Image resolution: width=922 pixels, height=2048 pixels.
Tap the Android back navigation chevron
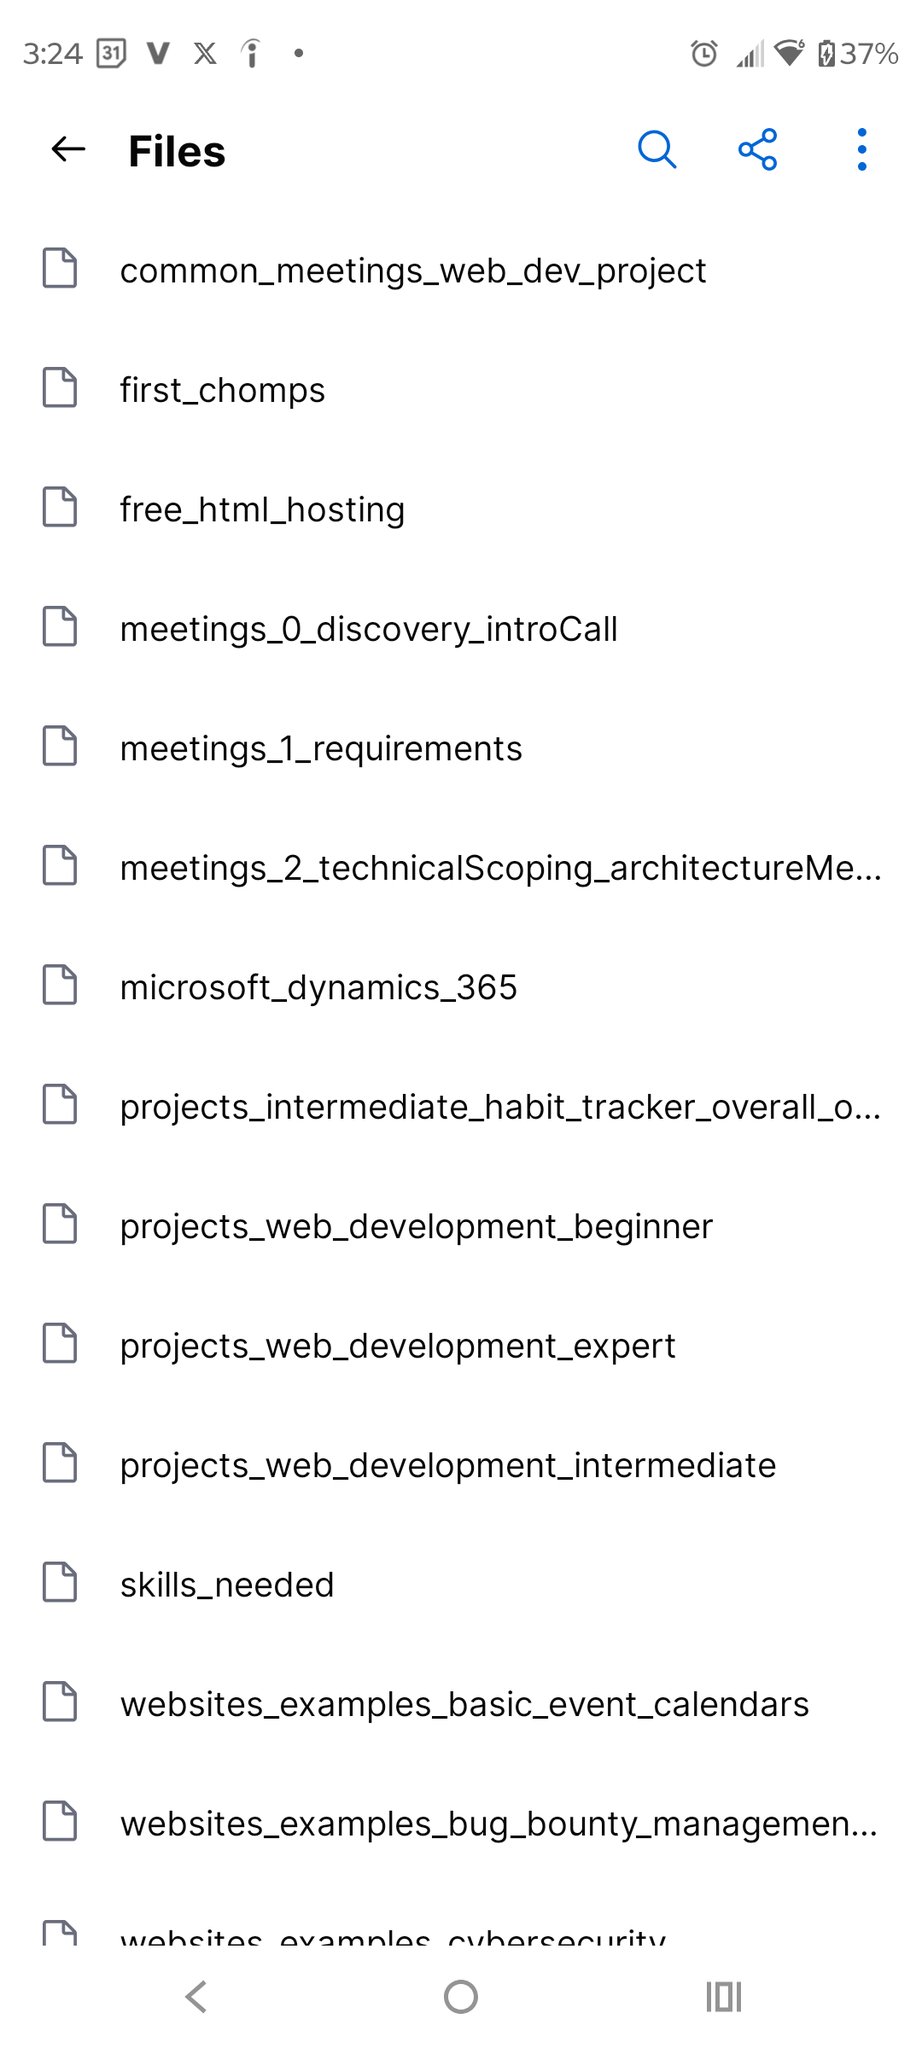point(197,1997)
